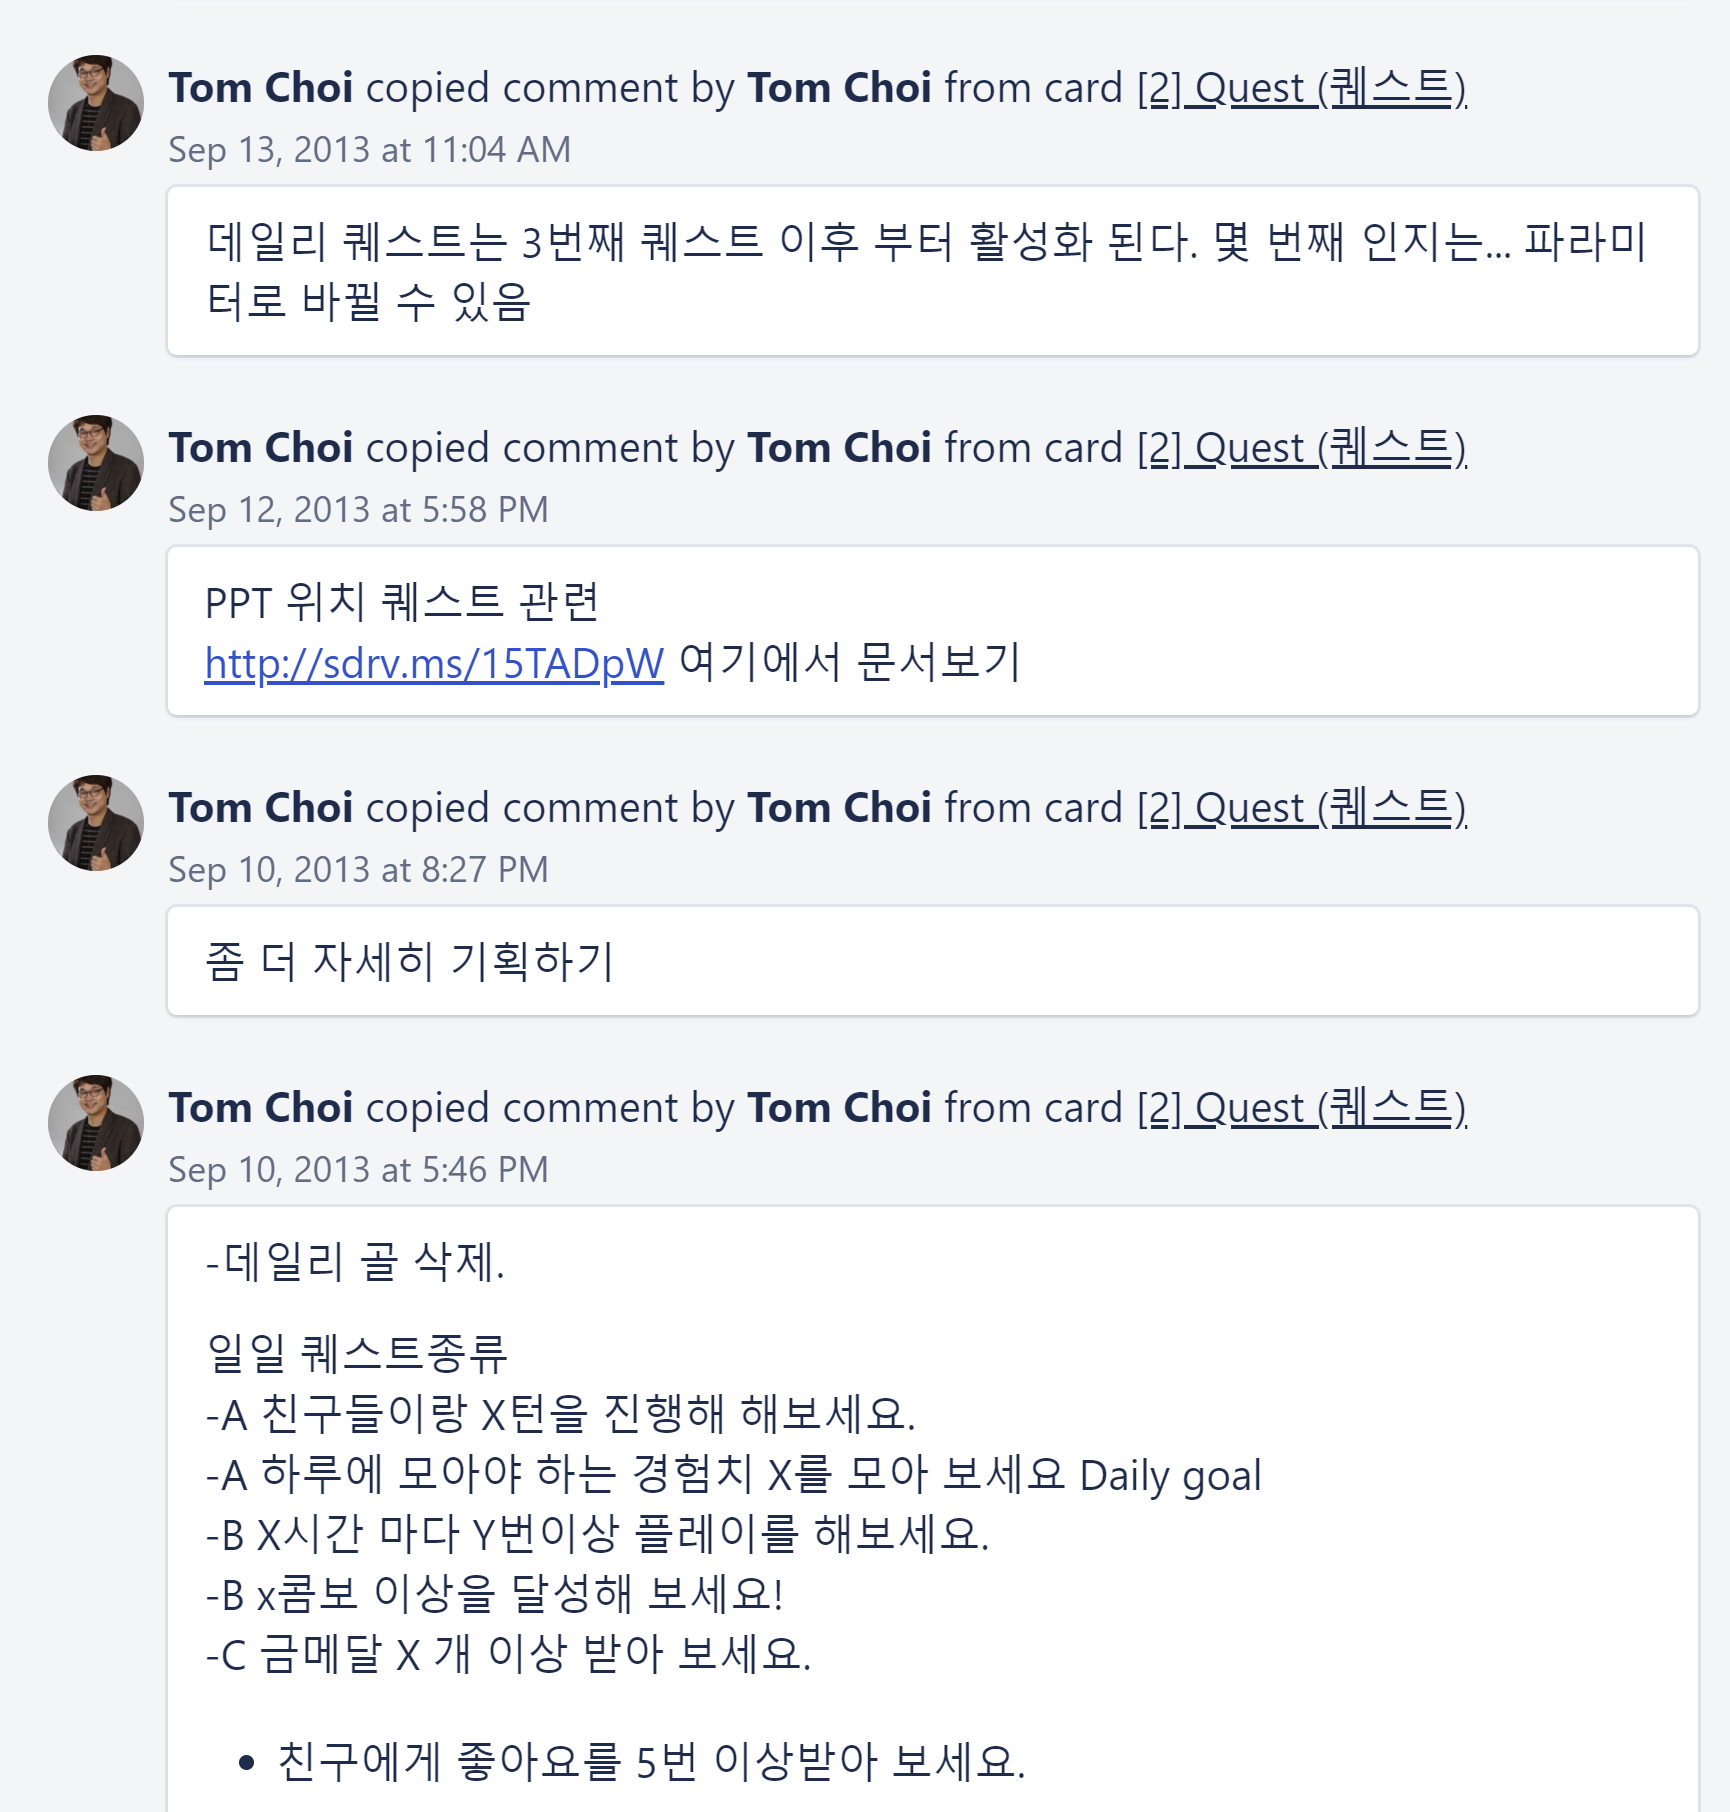Viewport: 1730px width, 1812px height.
Task: Open the Quest card link in the 8:27 PM entry
Action: tap(1301, 809)
